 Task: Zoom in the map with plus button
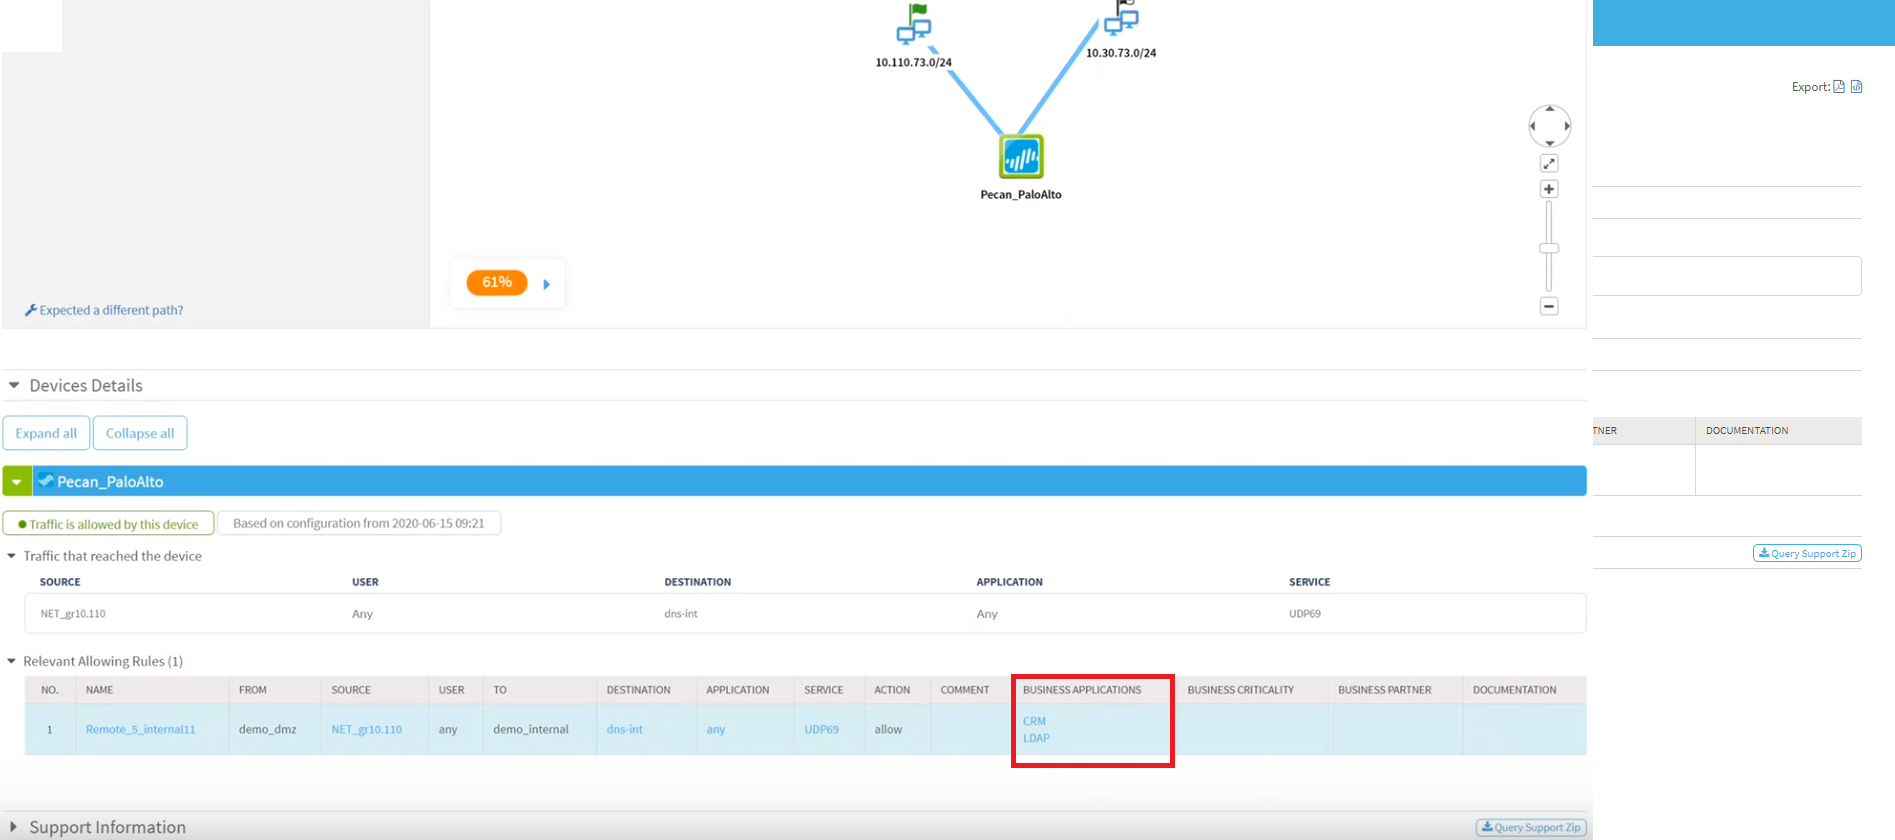(x=1549, y=189)
